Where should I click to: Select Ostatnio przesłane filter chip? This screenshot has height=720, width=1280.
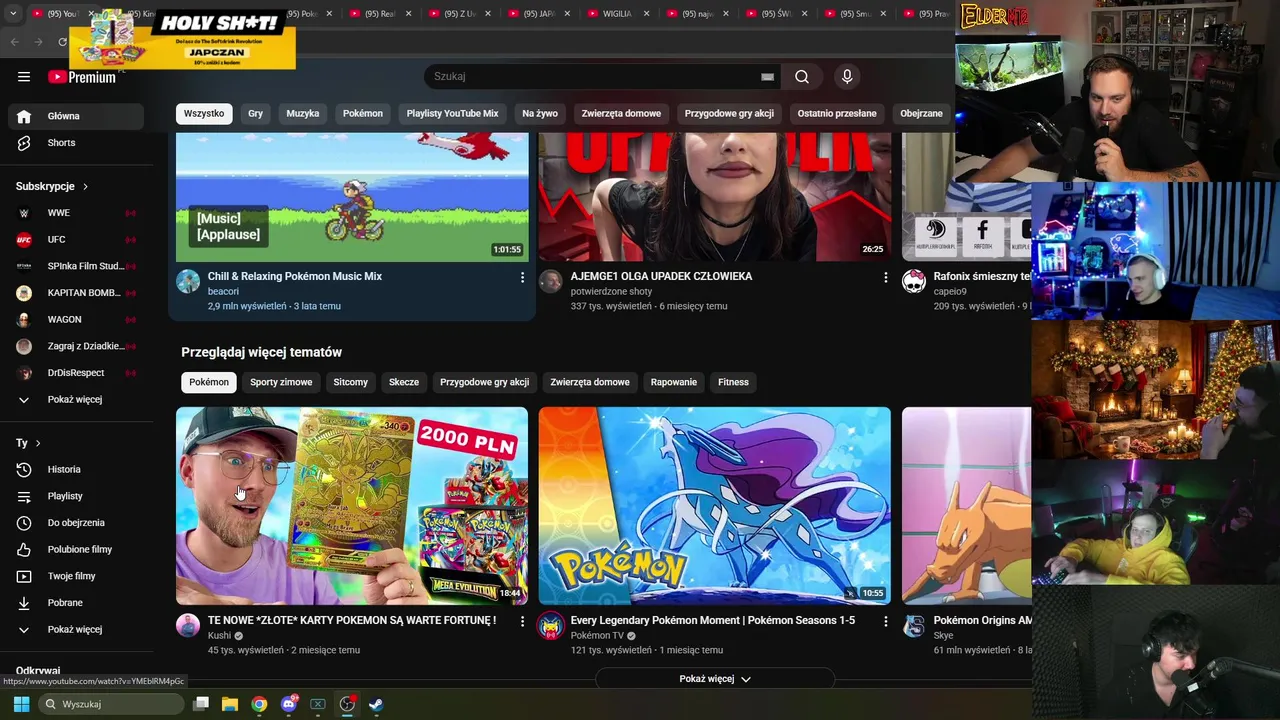pos(837,113)
